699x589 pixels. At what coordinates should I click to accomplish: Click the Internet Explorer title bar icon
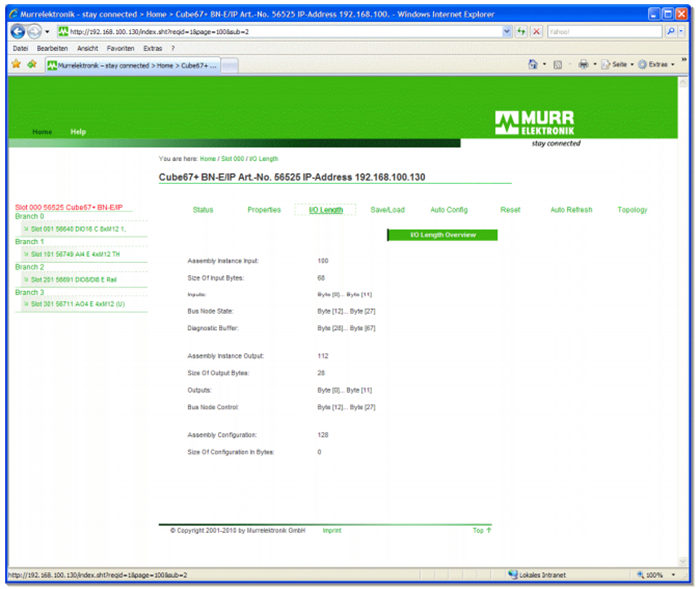(x=14, y=14)
